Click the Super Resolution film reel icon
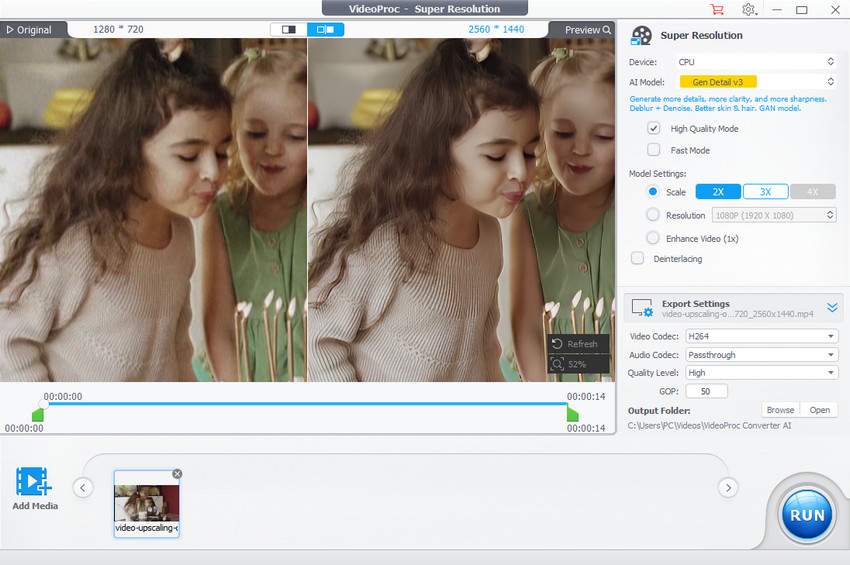 (x=641, y=36)
